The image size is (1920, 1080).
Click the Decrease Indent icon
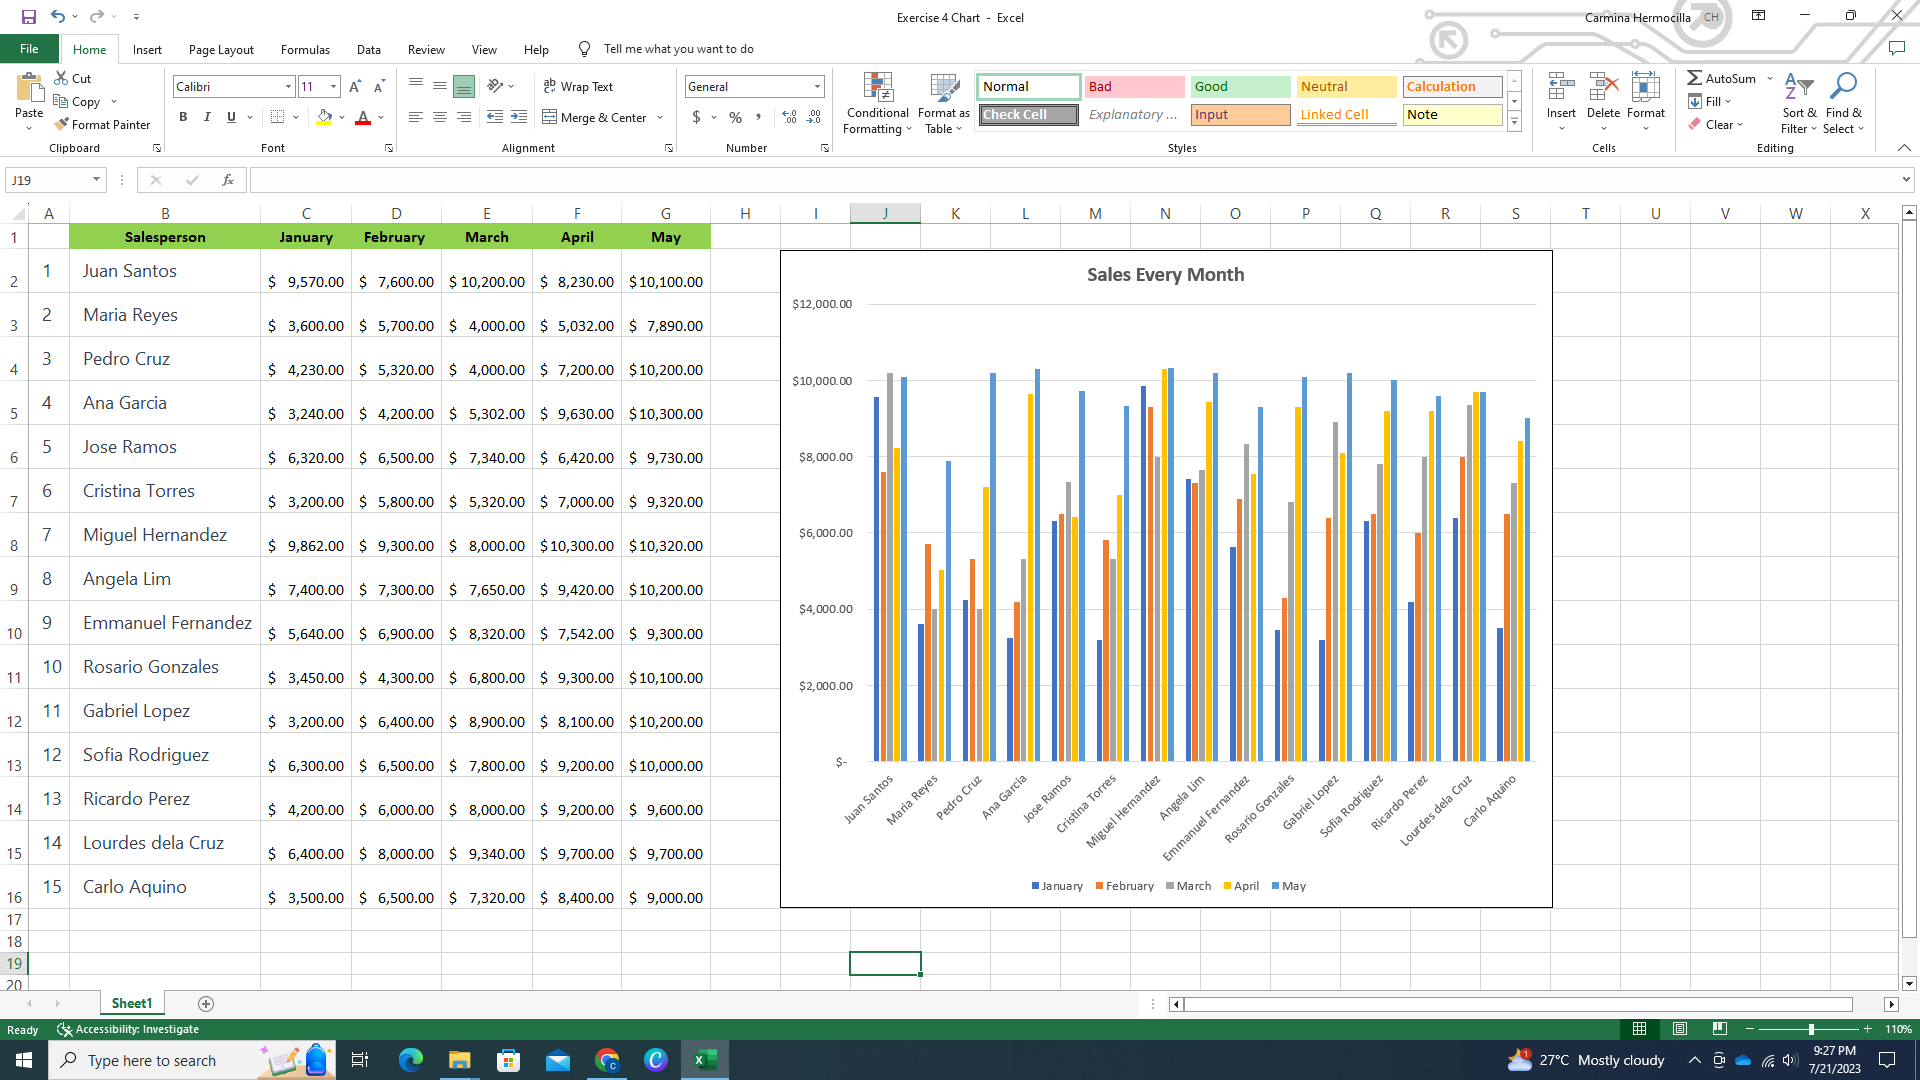point(495,117)
